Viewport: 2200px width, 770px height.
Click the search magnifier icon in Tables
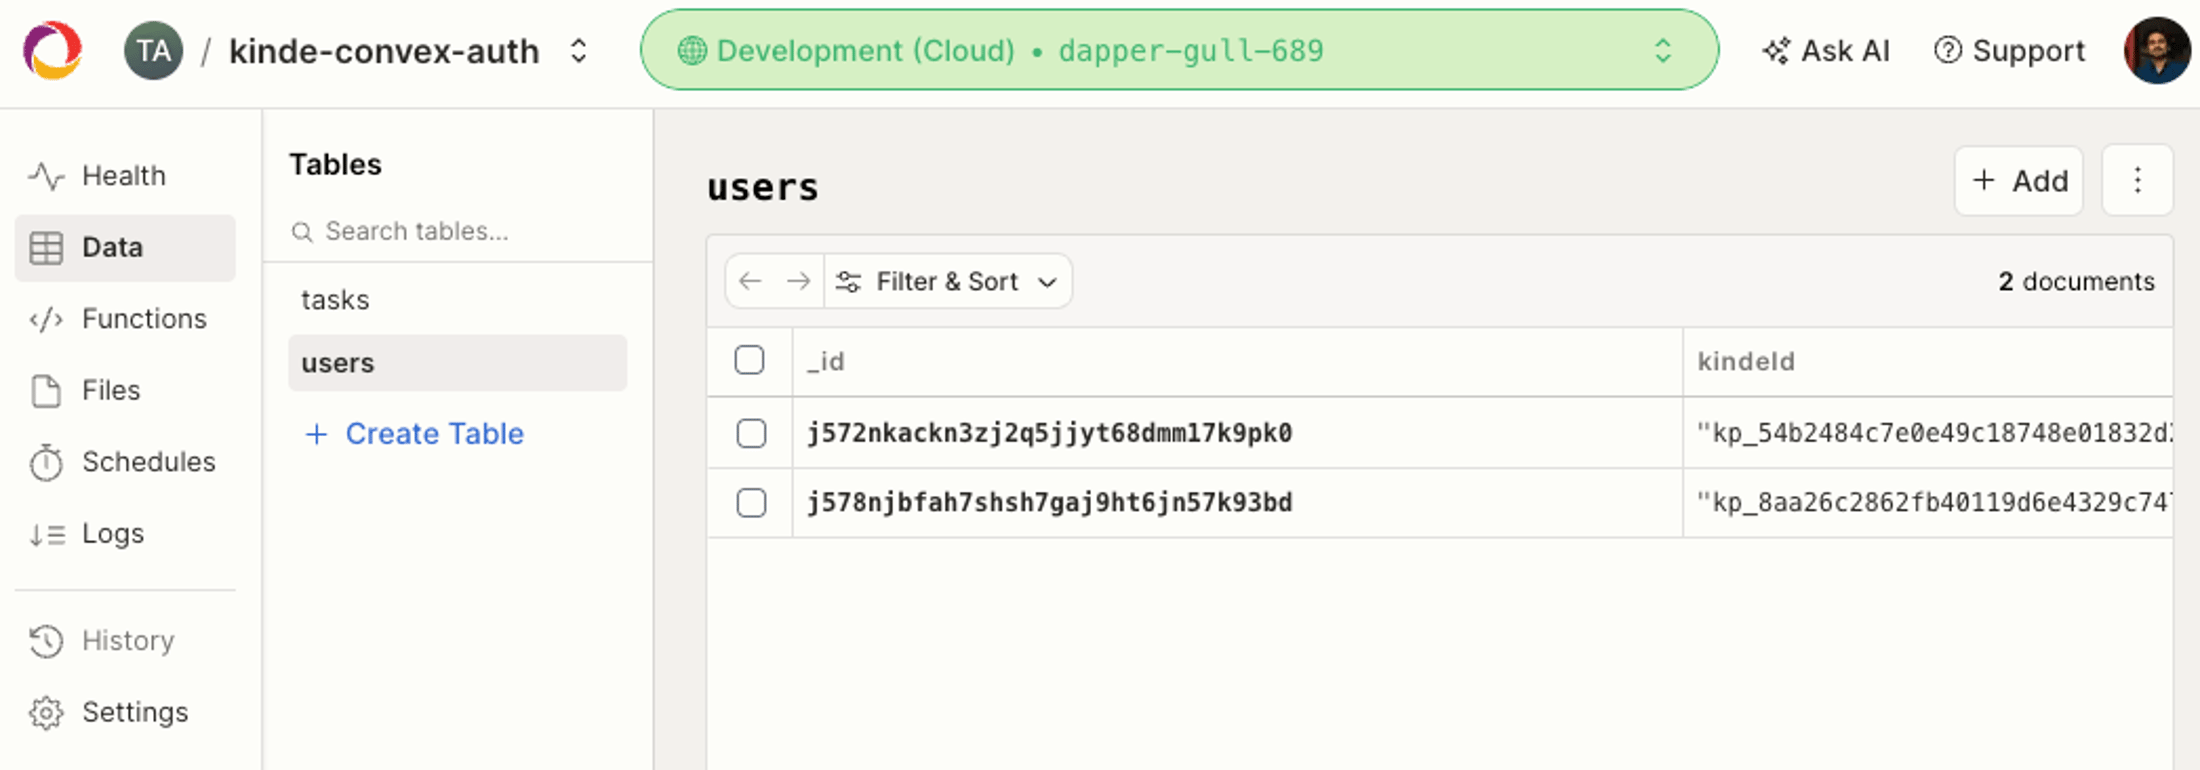pos(302,232)
